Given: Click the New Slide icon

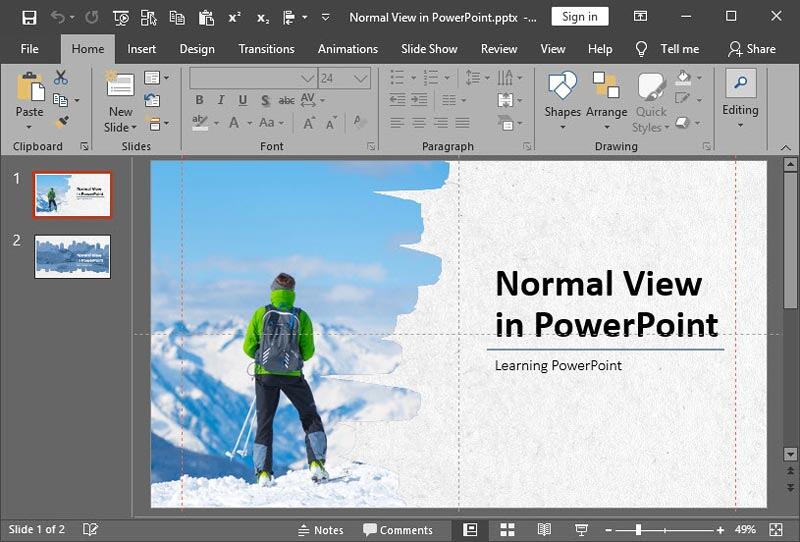Looking at the screenshot, I should point(120,84).
